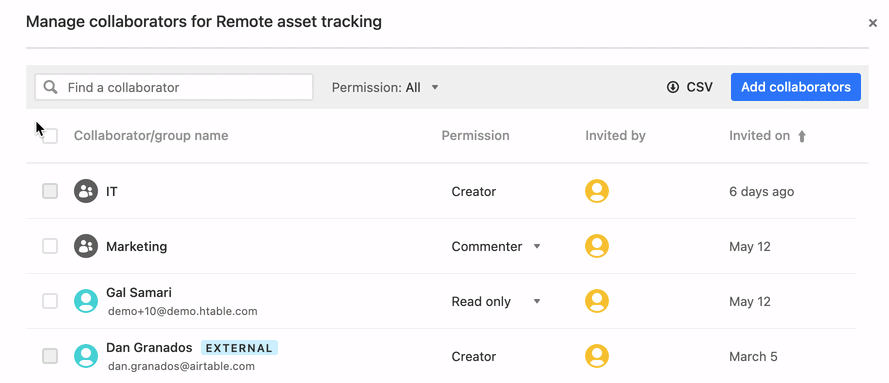Screen dimensions: 889x383
Task: Open the Permission: All filter dropdown
Action: [x=386, y=87]
